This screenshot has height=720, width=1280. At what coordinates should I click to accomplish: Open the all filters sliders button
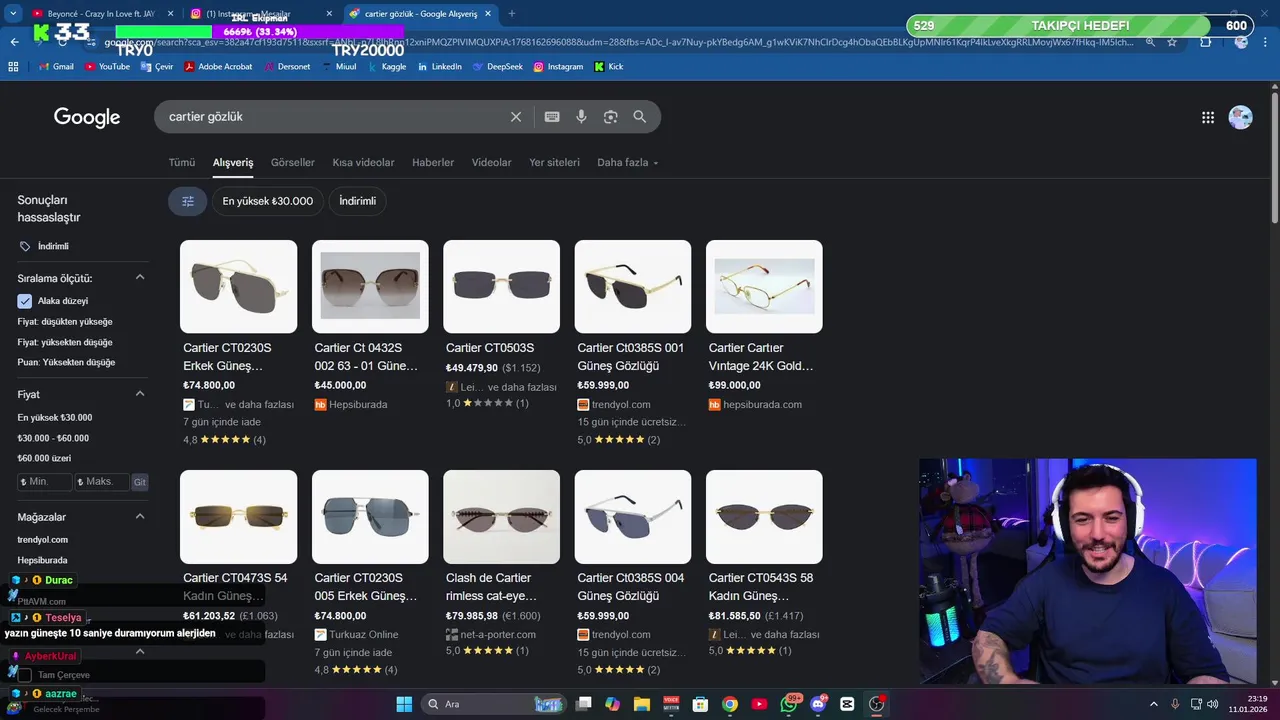(187, 201)
